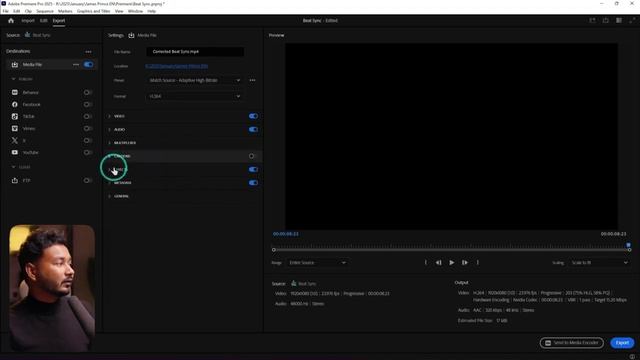Expand the MULTIPLEXER section
Image resolution: width=640 pixels, height=360 pixels.
(x=109, y=143)
